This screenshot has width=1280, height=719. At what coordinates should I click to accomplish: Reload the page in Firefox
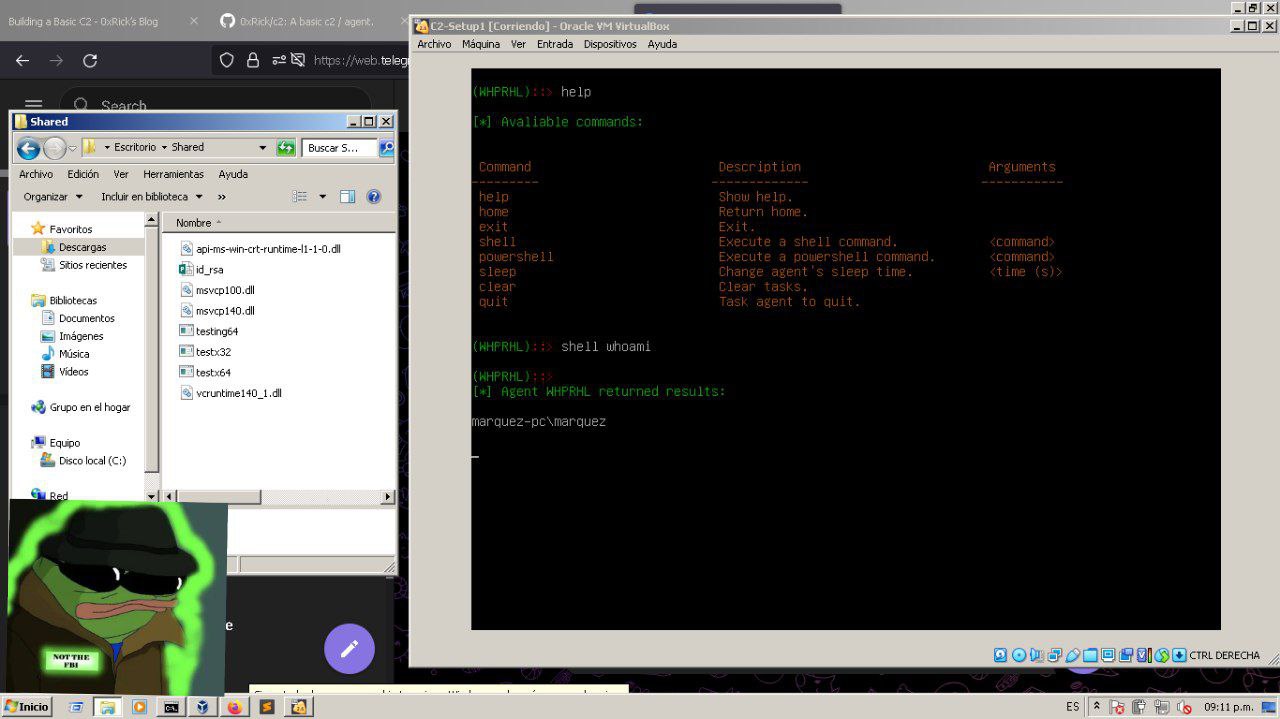tap(90, 60)
